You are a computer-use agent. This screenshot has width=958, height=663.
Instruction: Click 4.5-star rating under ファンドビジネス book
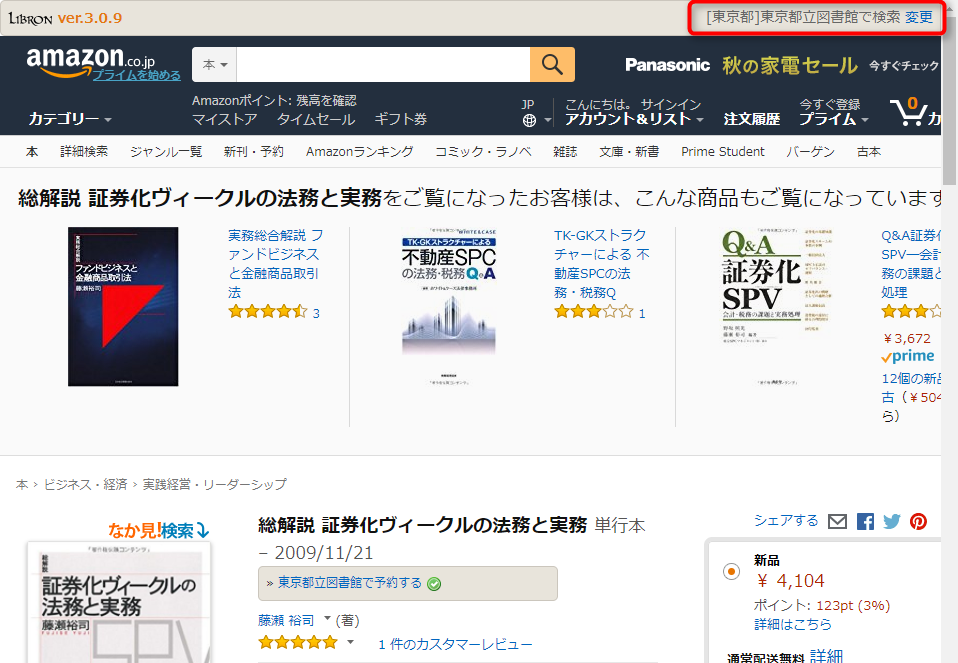click(x=267, y=312)
